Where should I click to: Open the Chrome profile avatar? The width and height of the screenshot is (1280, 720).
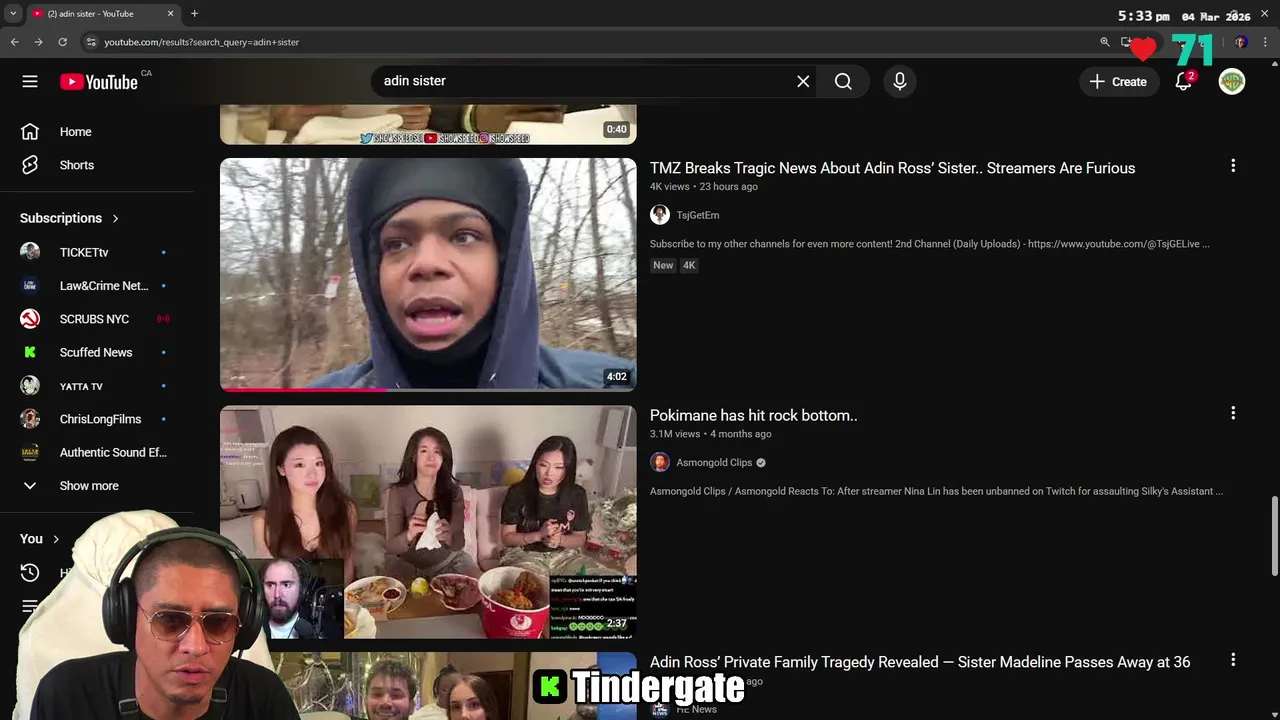point(1241,42)
